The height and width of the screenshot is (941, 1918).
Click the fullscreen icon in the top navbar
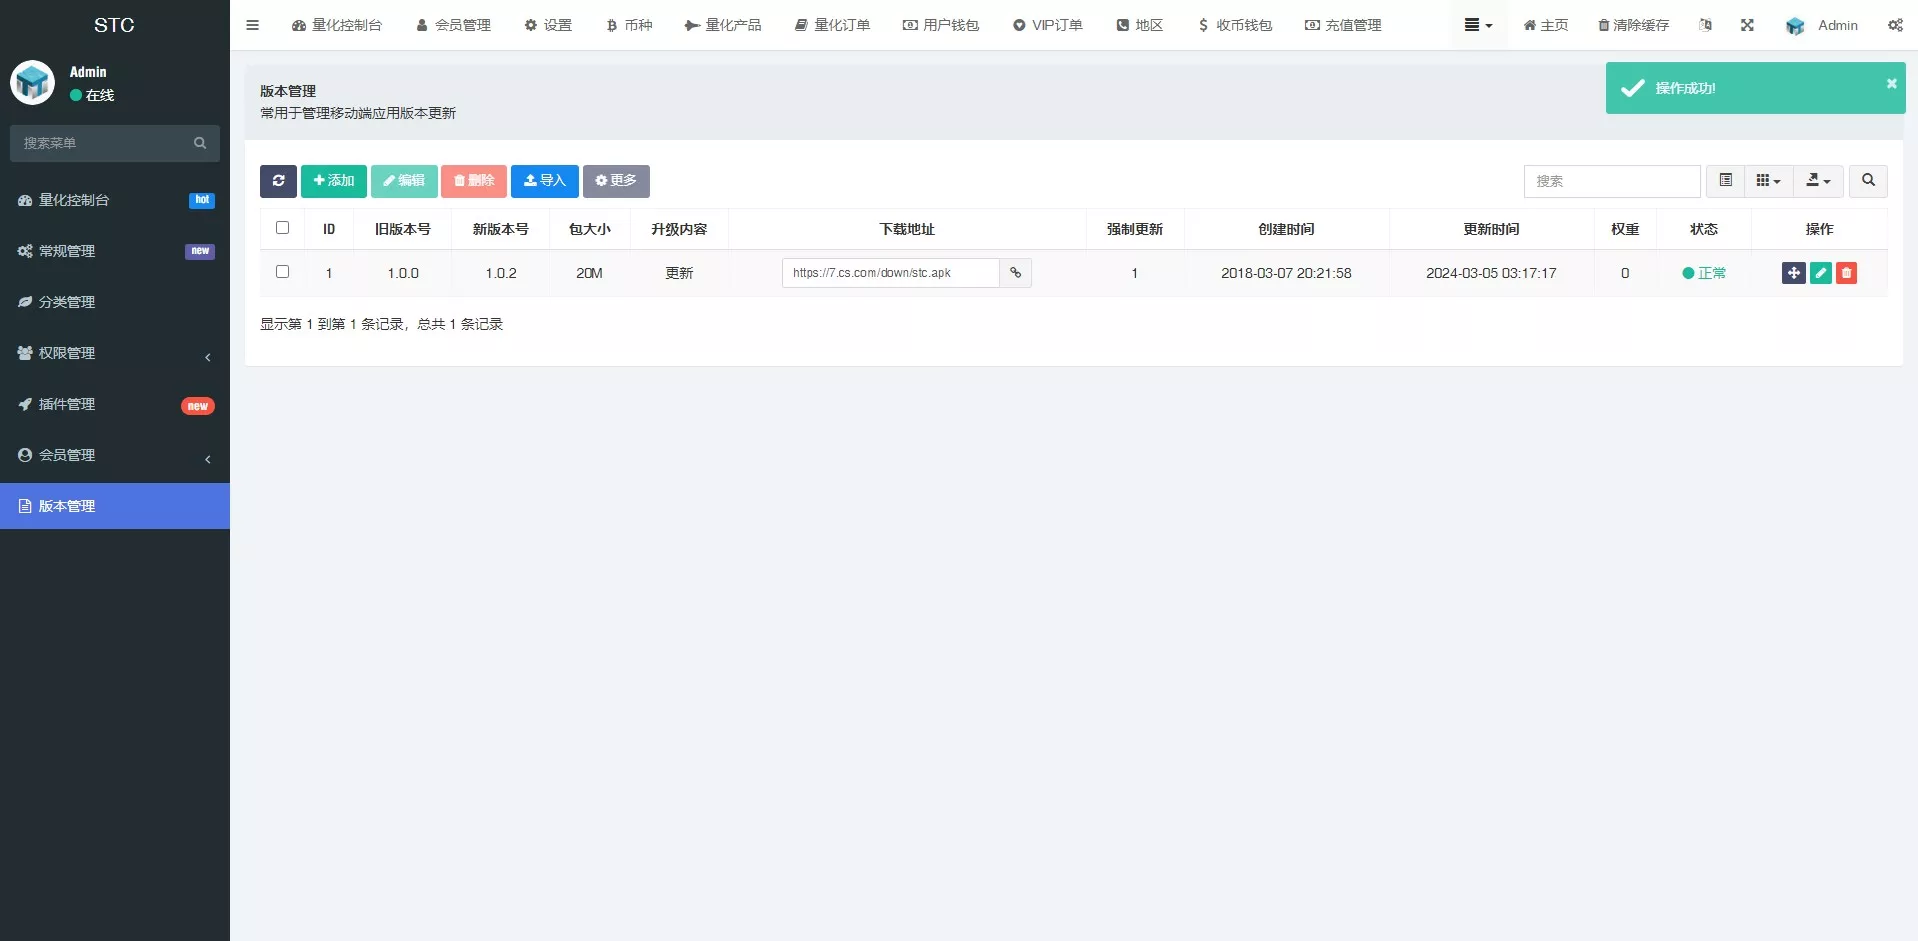[x=1747, y=25]
